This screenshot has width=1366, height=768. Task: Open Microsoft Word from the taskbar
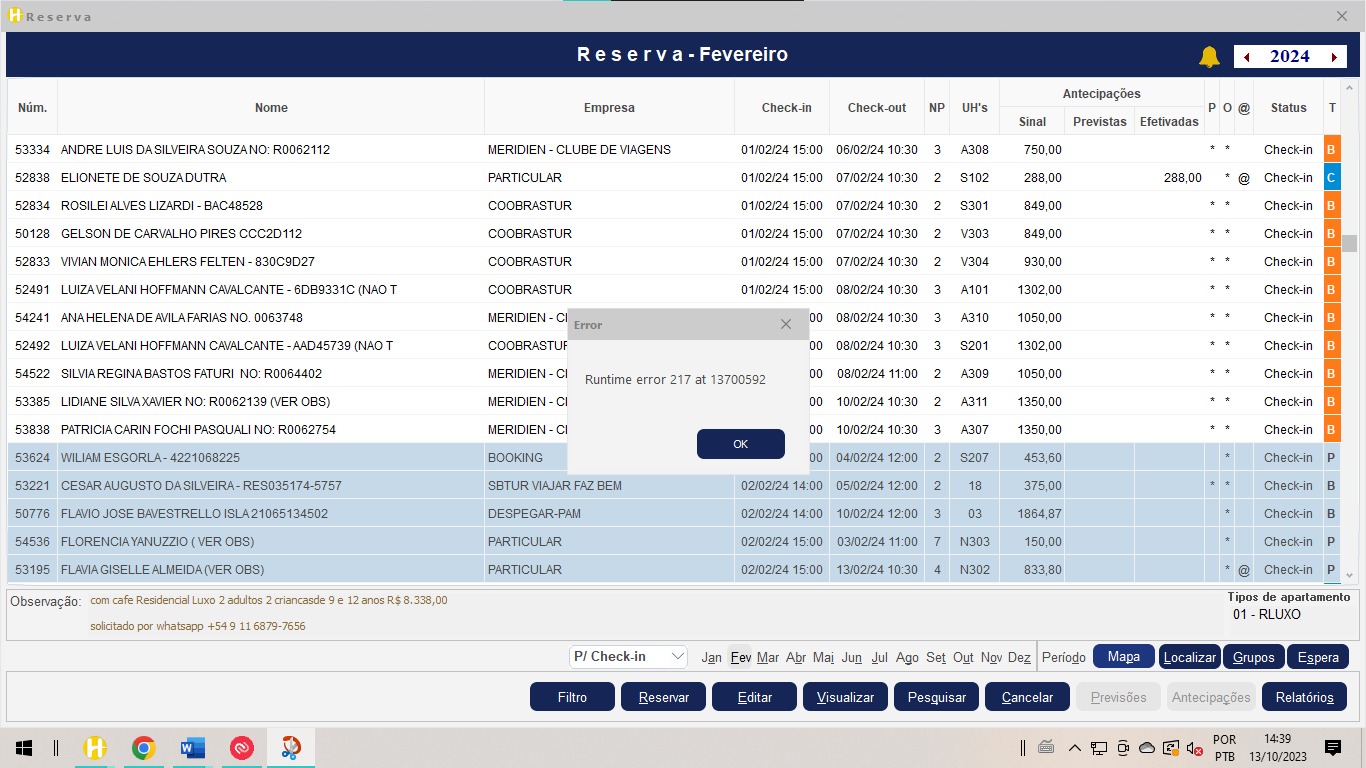pyautogui.click(x=193, y=748)
